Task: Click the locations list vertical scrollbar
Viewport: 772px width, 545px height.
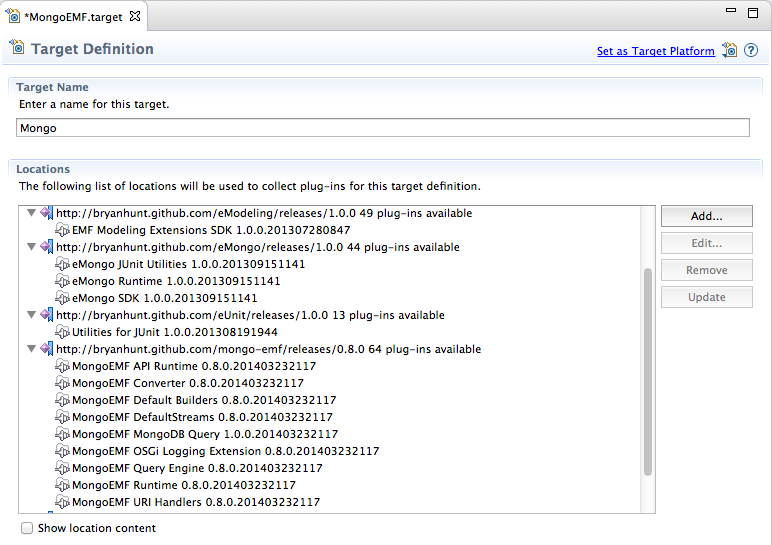Action: pyautogui.click(x=648, y=370)
